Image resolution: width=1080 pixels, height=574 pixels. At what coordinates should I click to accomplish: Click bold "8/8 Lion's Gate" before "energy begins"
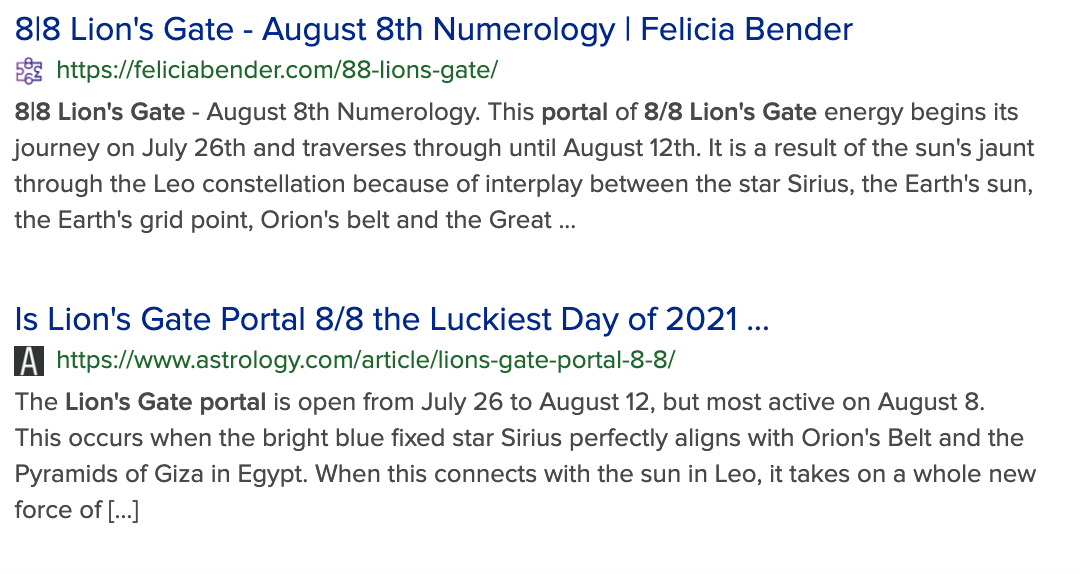[x=730, y=112]
